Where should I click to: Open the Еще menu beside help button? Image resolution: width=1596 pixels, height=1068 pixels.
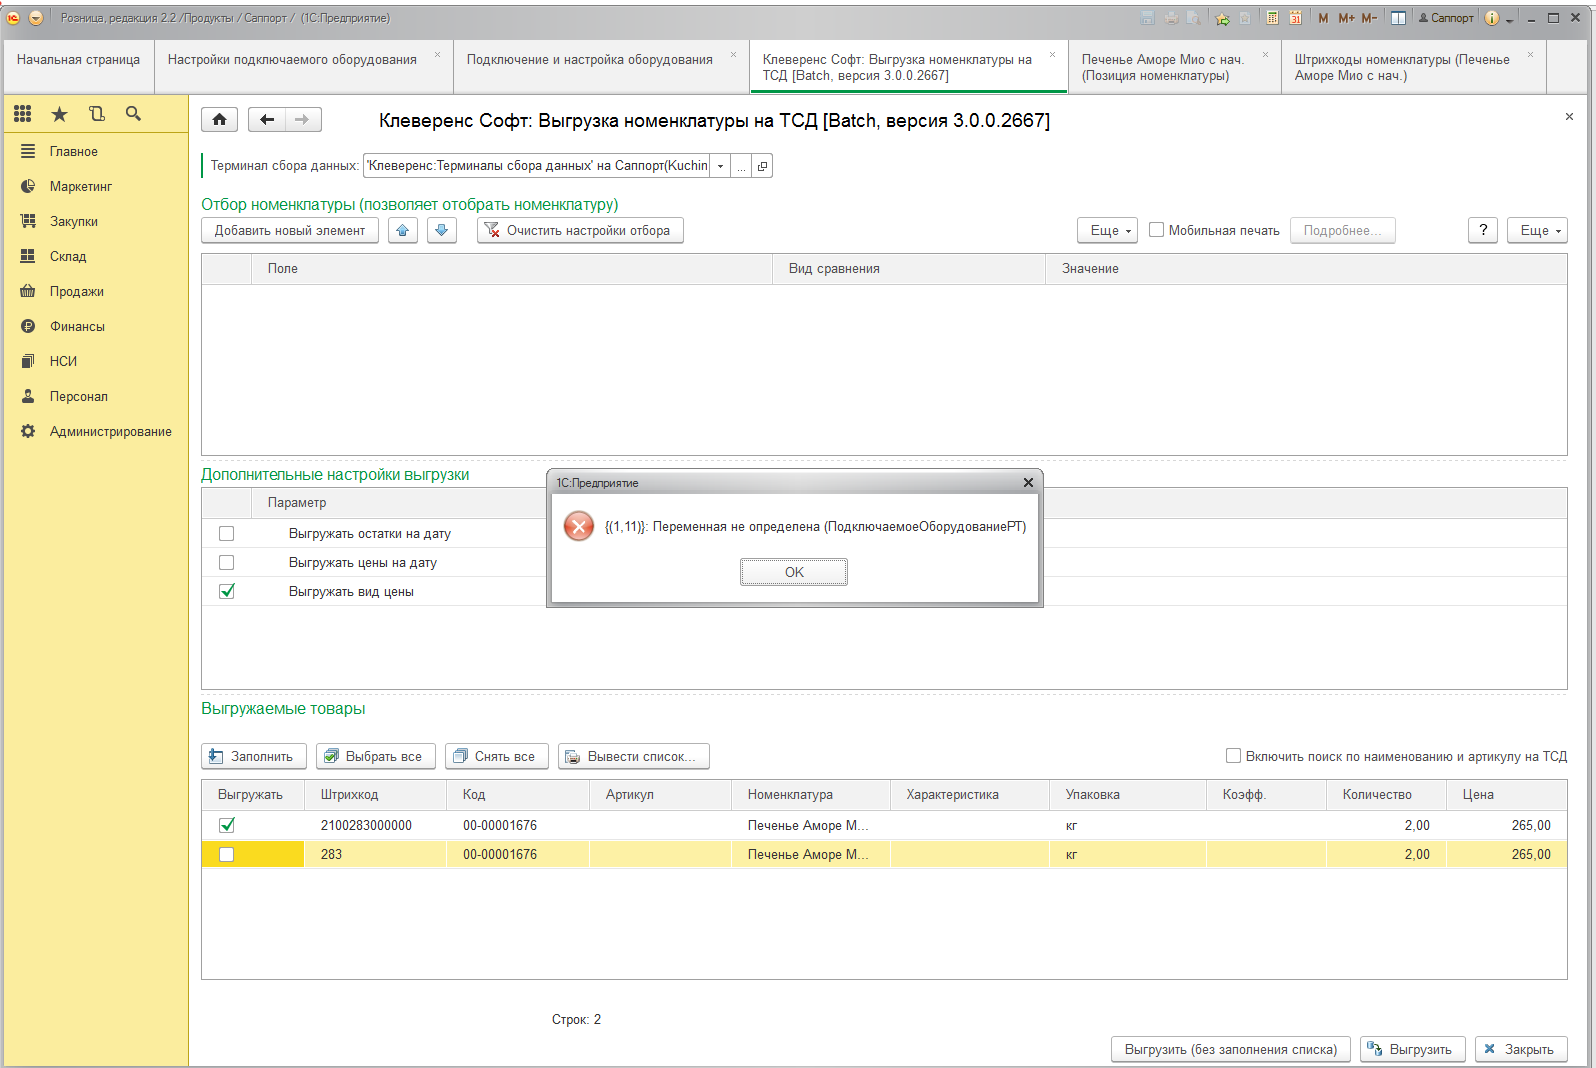tap(1537, 230)
